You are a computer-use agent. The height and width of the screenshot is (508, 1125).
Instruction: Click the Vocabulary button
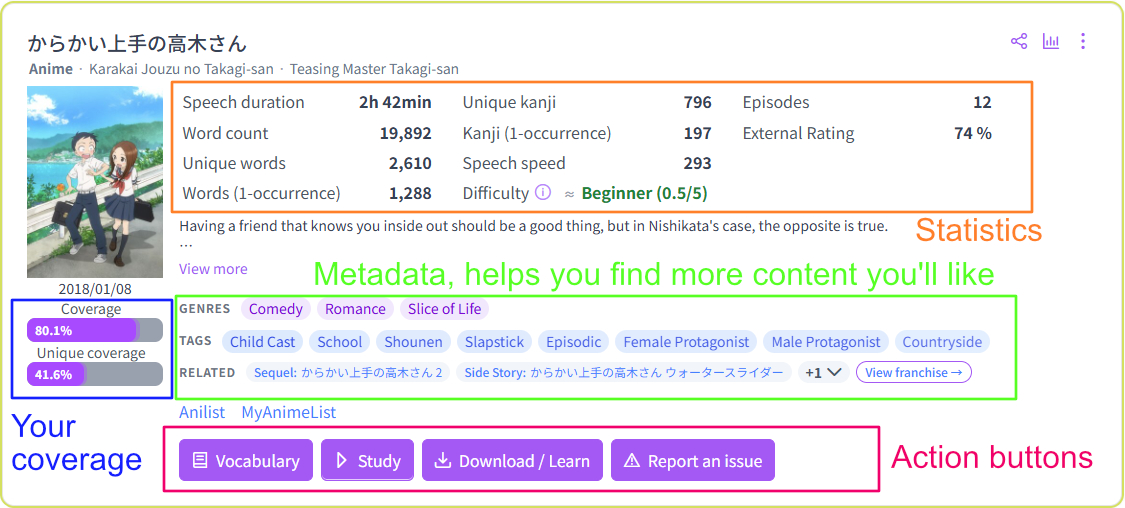tap(246, 460)
